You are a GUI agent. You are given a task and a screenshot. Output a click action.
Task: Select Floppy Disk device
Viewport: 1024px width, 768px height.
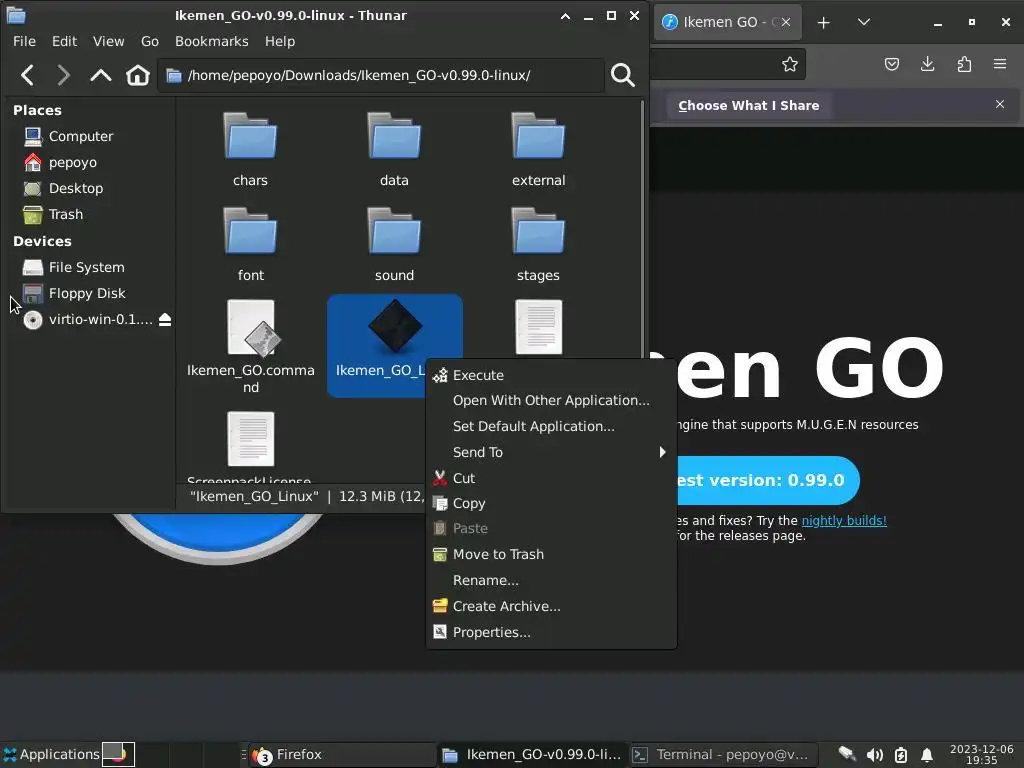point(88,293)
